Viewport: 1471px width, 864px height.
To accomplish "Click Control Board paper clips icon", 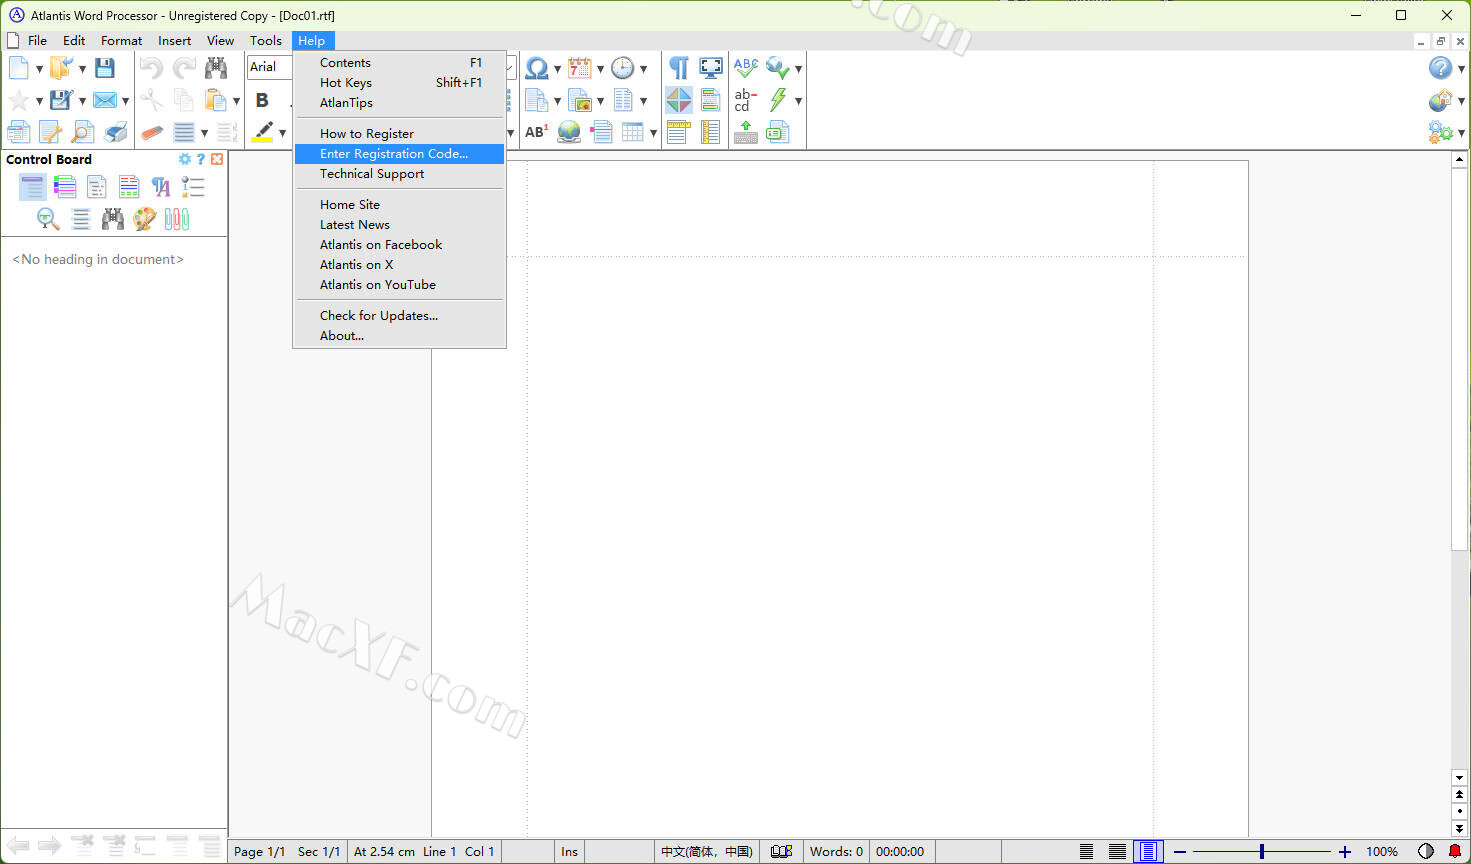I will point(177,219).
